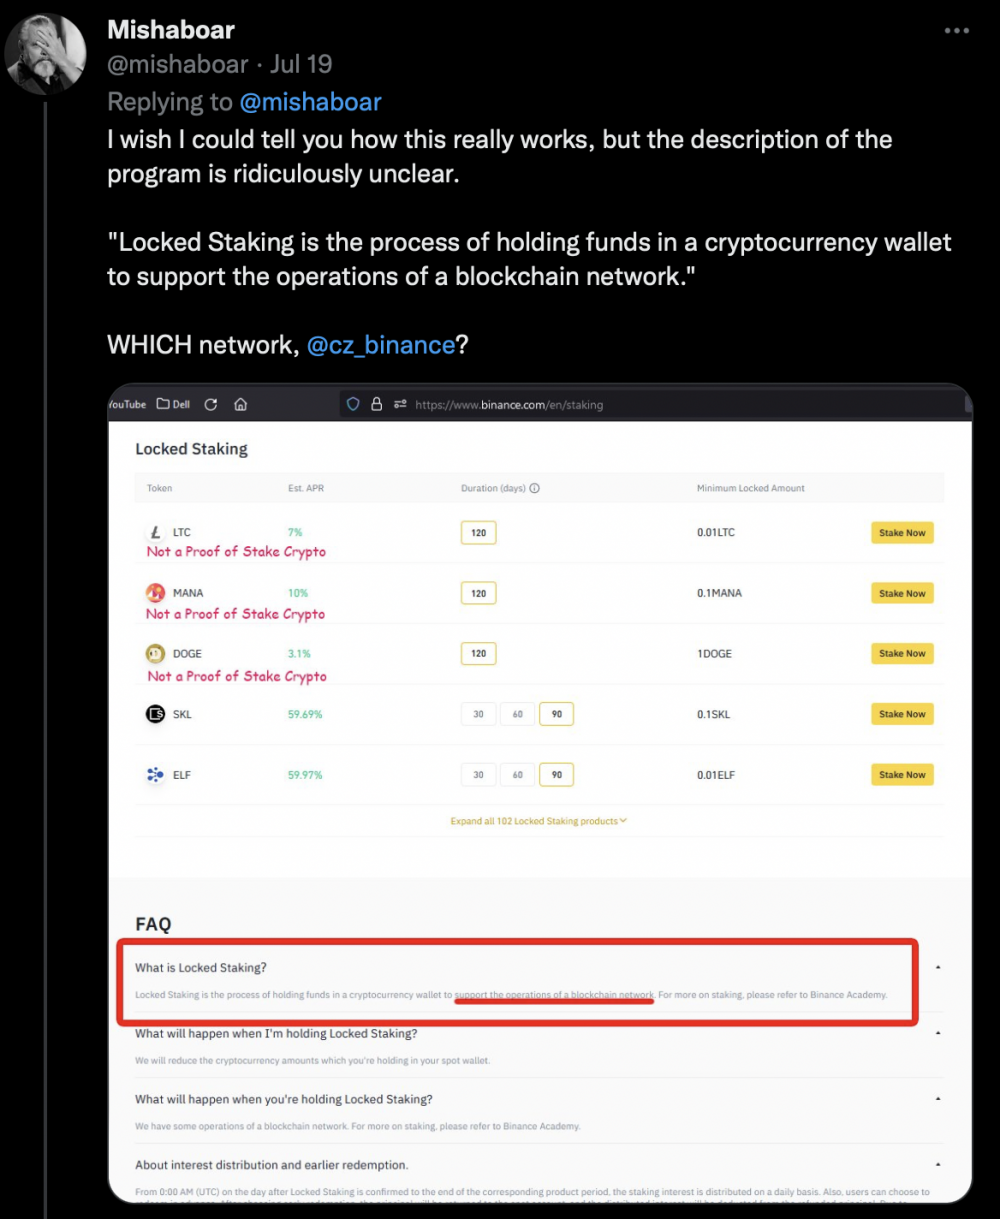Expand all 102 Locked Staking products
This screenshot has width=1000, height=1219.
coord(538,821)
